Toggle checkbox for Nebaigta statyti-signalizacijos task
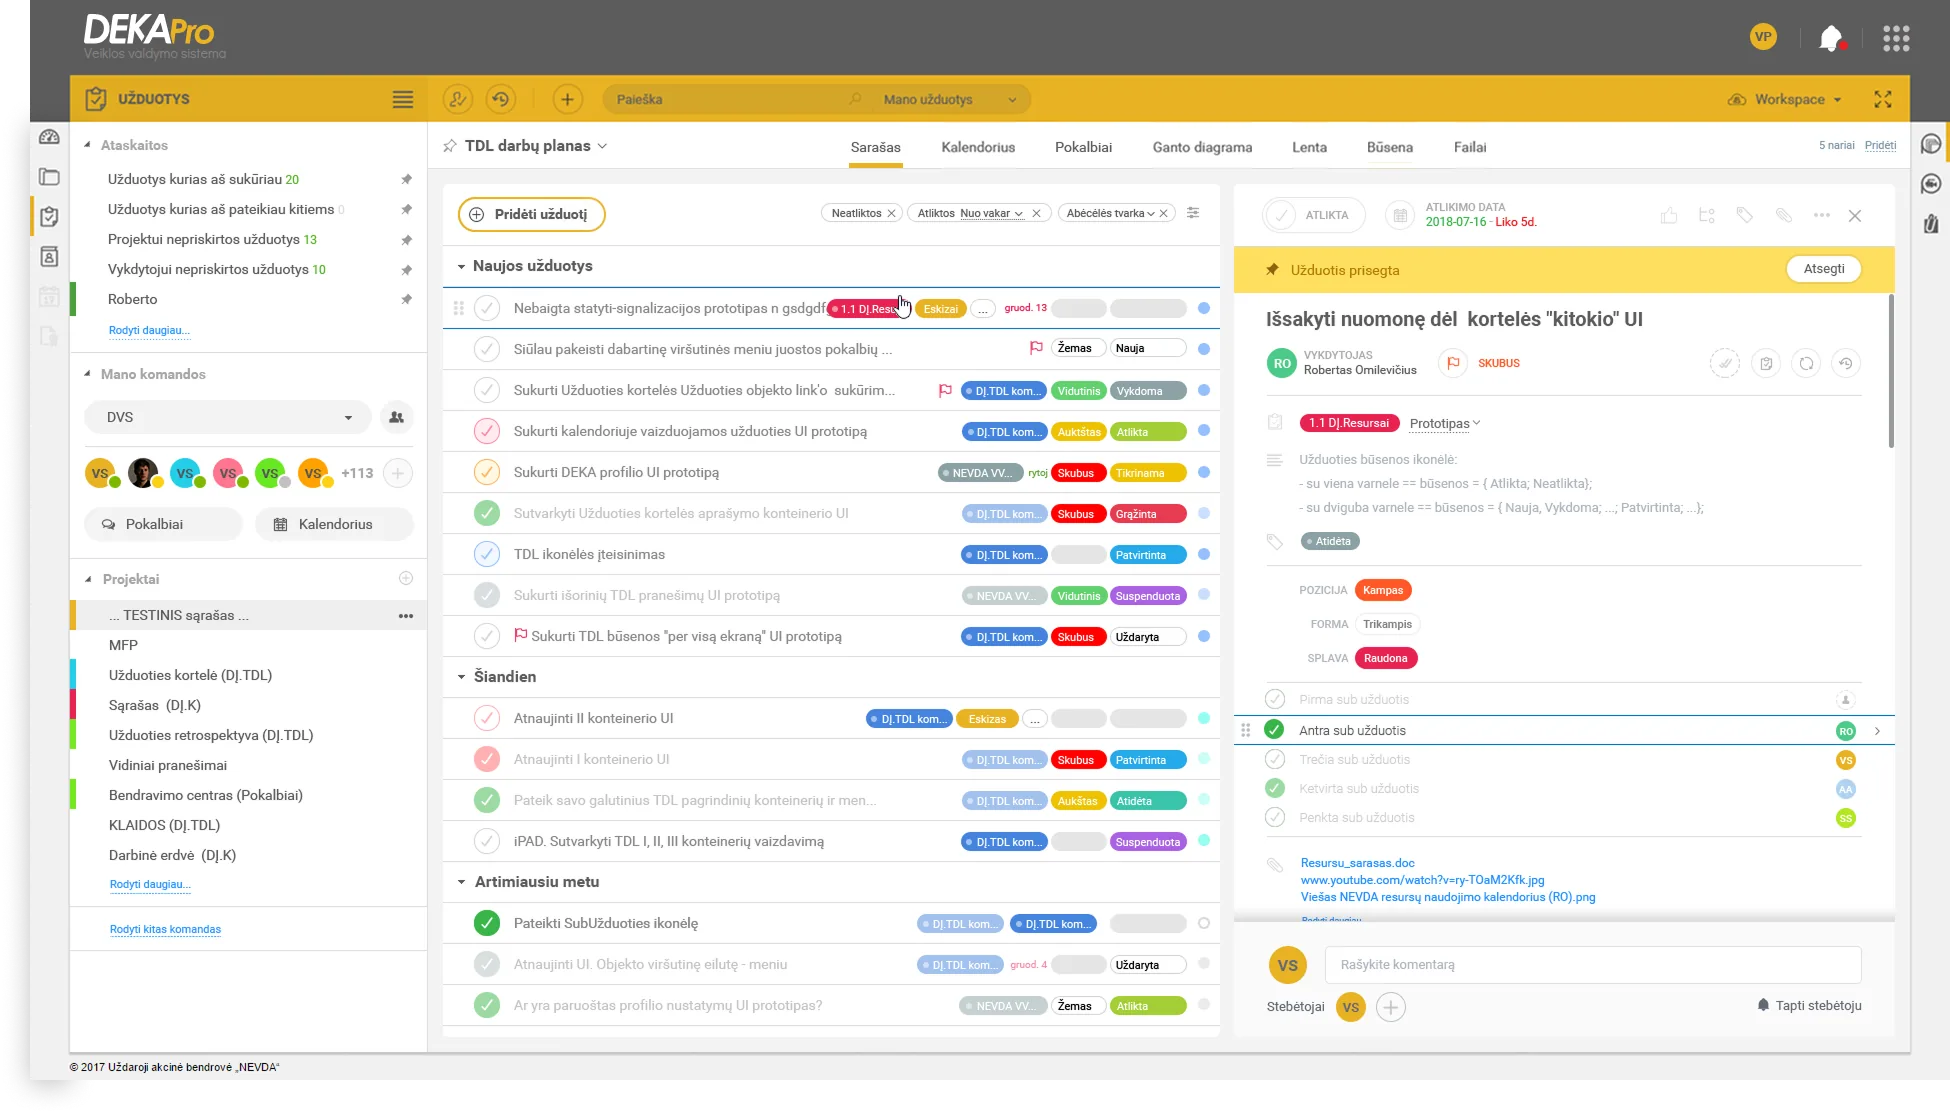Image resolution: width=1950 pixels, height=1114 pixels. [x=487, y=308]
